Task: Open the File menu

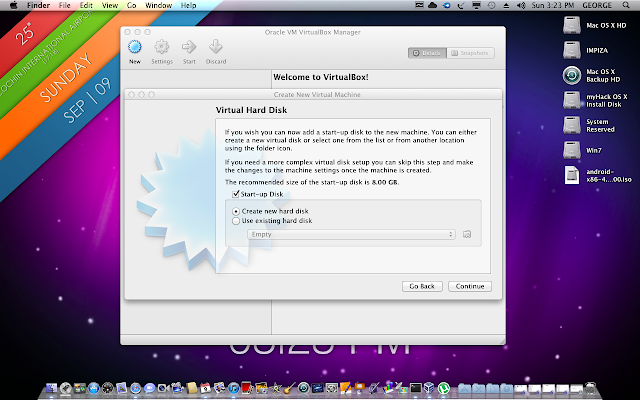Action: 64,5
